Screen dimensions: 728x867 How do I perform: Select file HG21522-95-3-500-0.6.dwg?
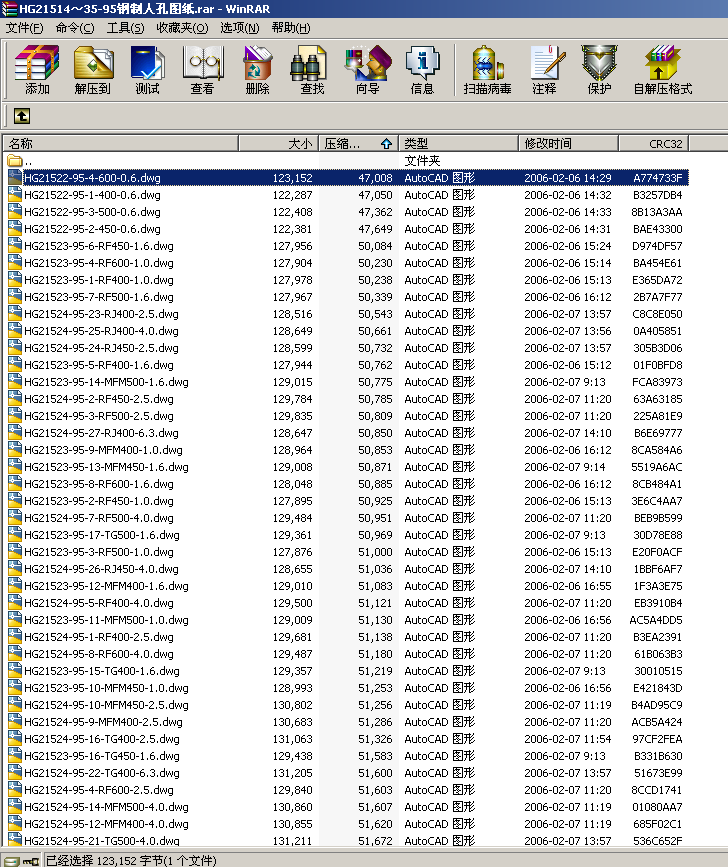[92, 212]
